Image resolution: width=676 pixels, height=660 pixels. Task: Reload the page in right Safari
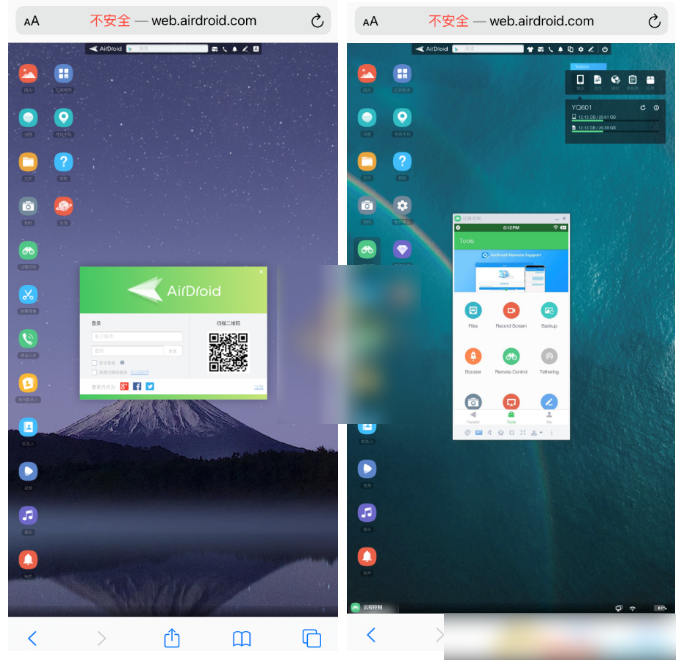tap(654, 21)
